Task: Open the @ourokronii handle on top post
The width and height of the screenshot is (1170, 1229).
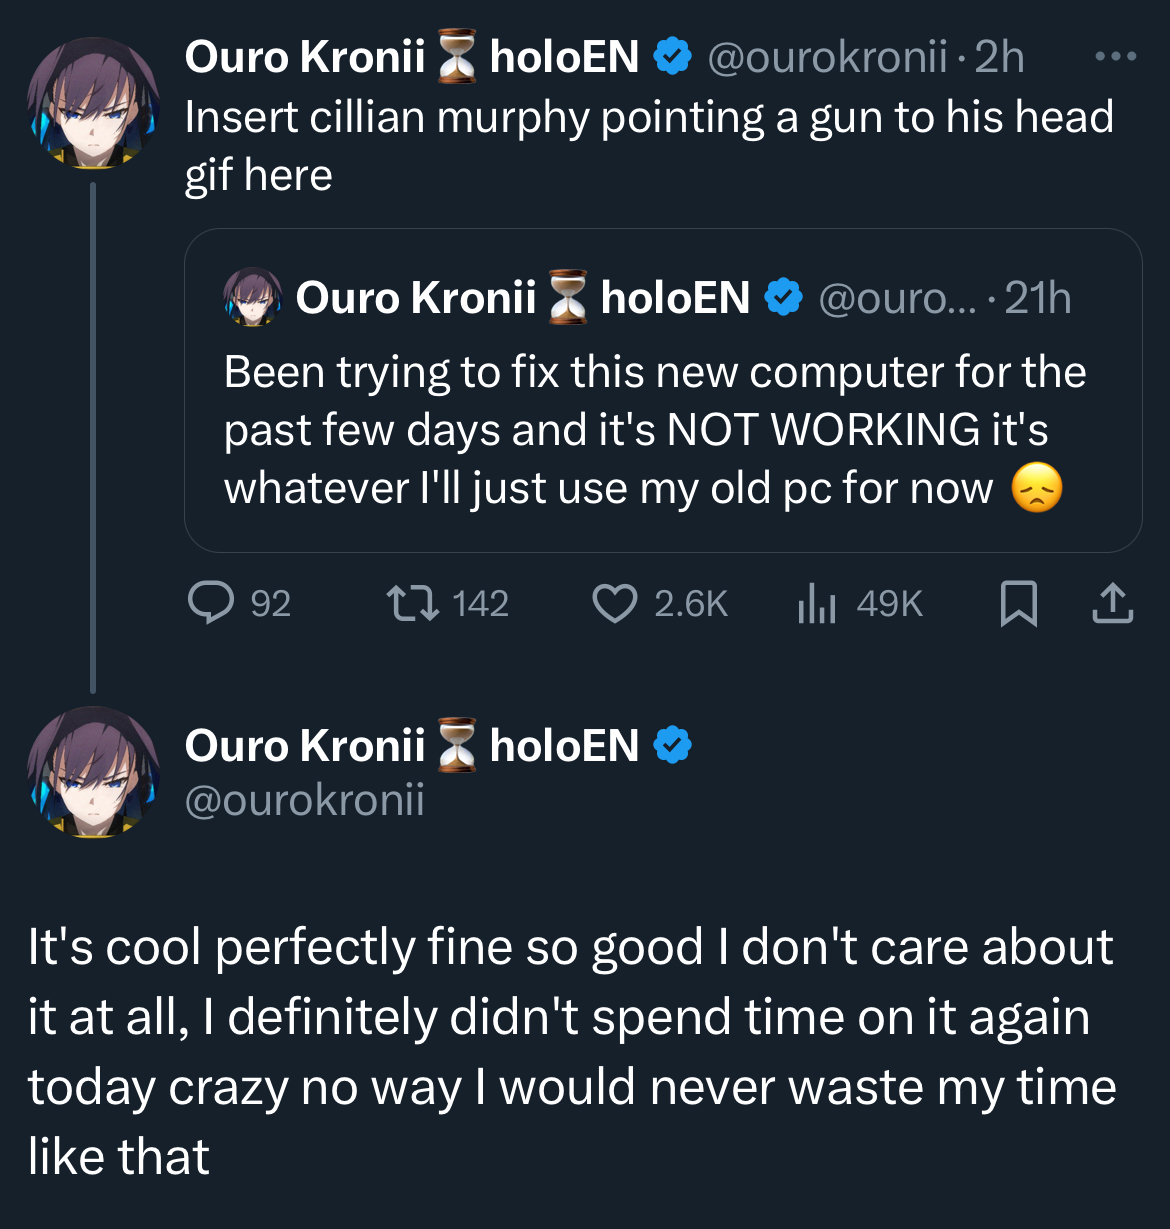Action: tap(826, 57)
